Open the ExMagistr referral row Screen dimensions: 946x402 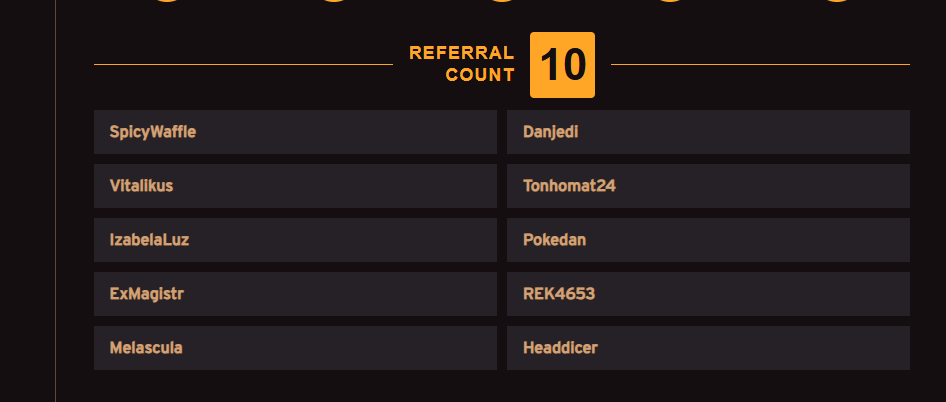coord(295,294)
